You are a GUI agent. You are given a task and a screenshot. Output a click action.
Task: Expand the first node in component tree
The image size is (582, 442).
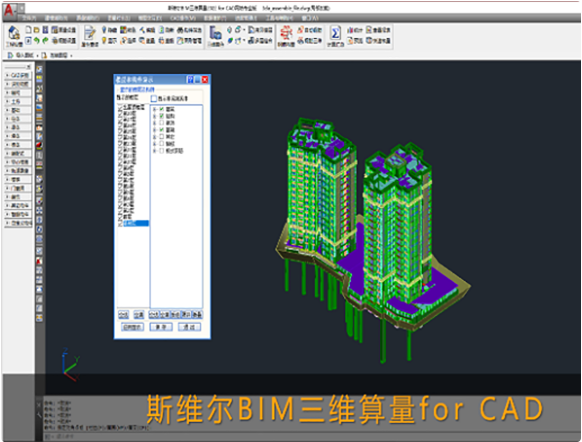click(155, 109)
